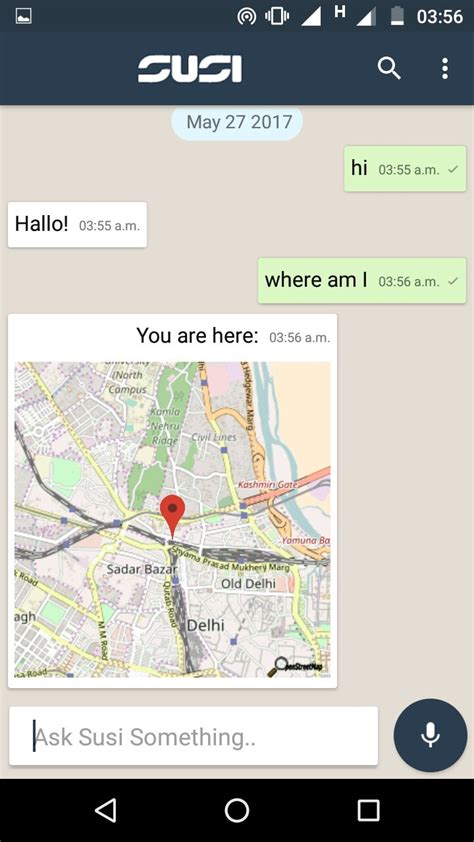This screenshot has width=474, height=842.
Task: Tap the battery icon in status bar
Action: coord(397,16)
